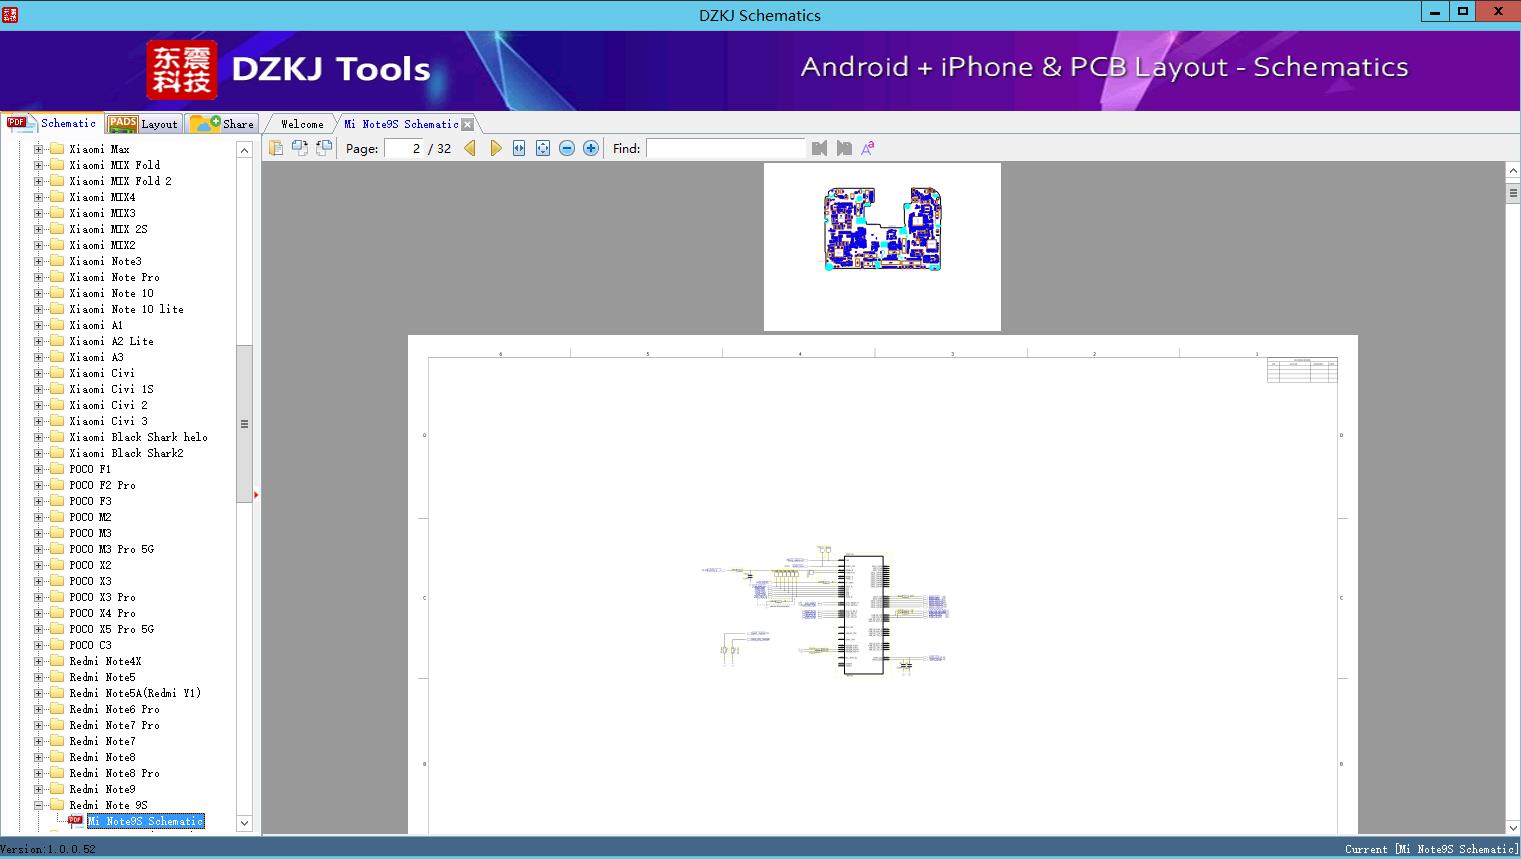Select Redmi Note7 Pro folder
The image size is (1521, 859).
click(x=114, y=725)
